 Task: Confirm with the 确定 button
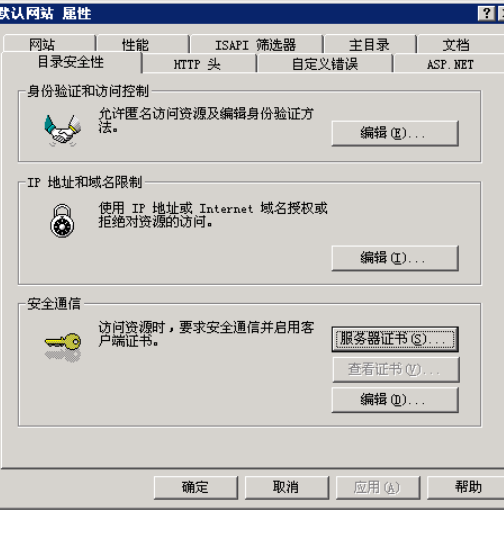click(x=196, y=488)
